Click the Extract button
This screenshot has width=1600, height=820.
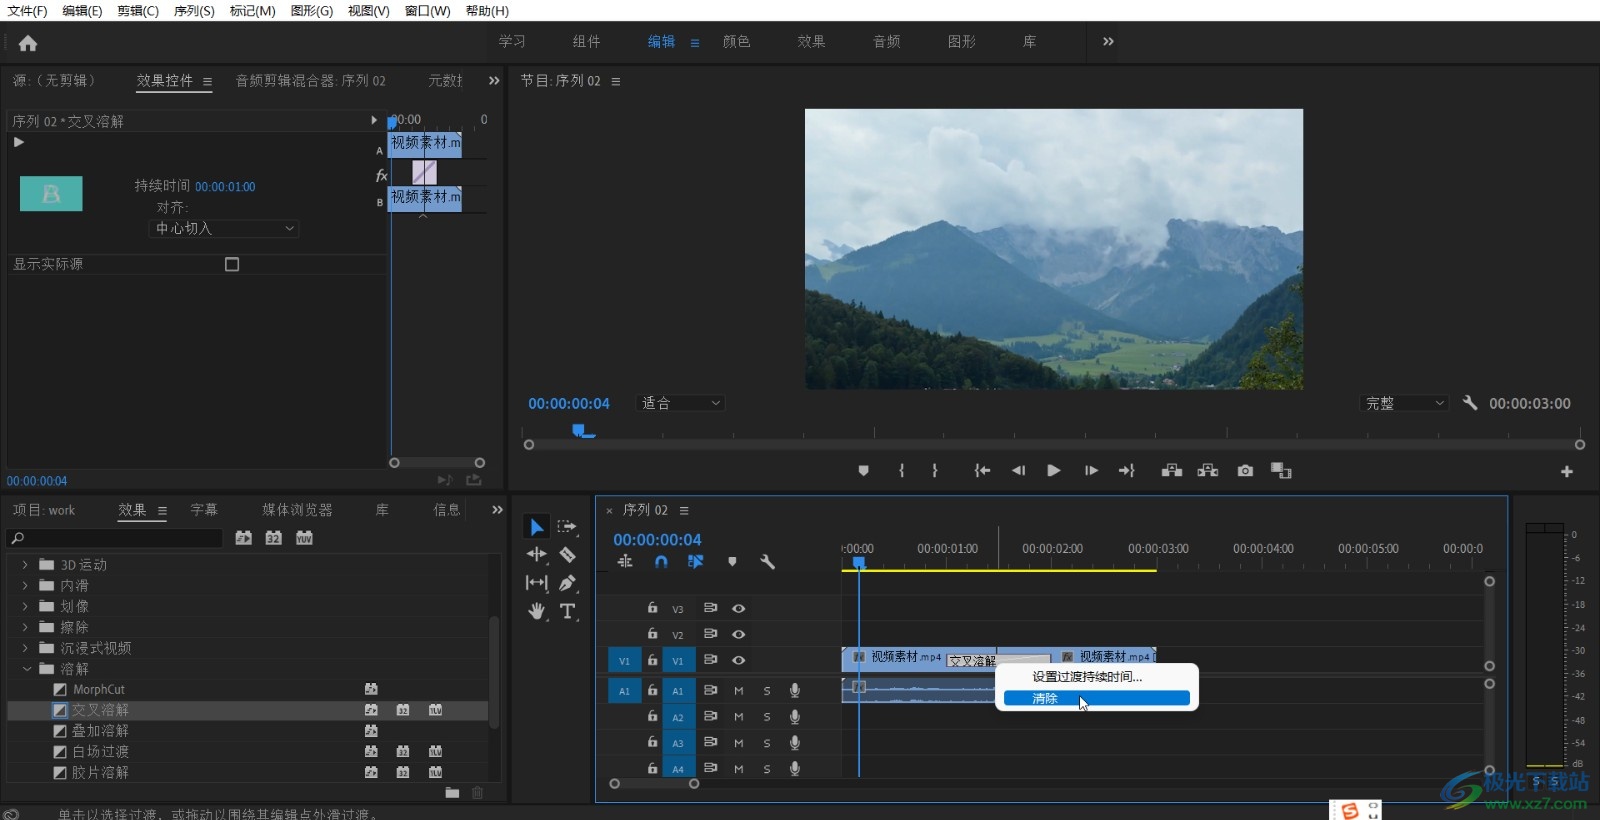click(x=1208, y=471)
